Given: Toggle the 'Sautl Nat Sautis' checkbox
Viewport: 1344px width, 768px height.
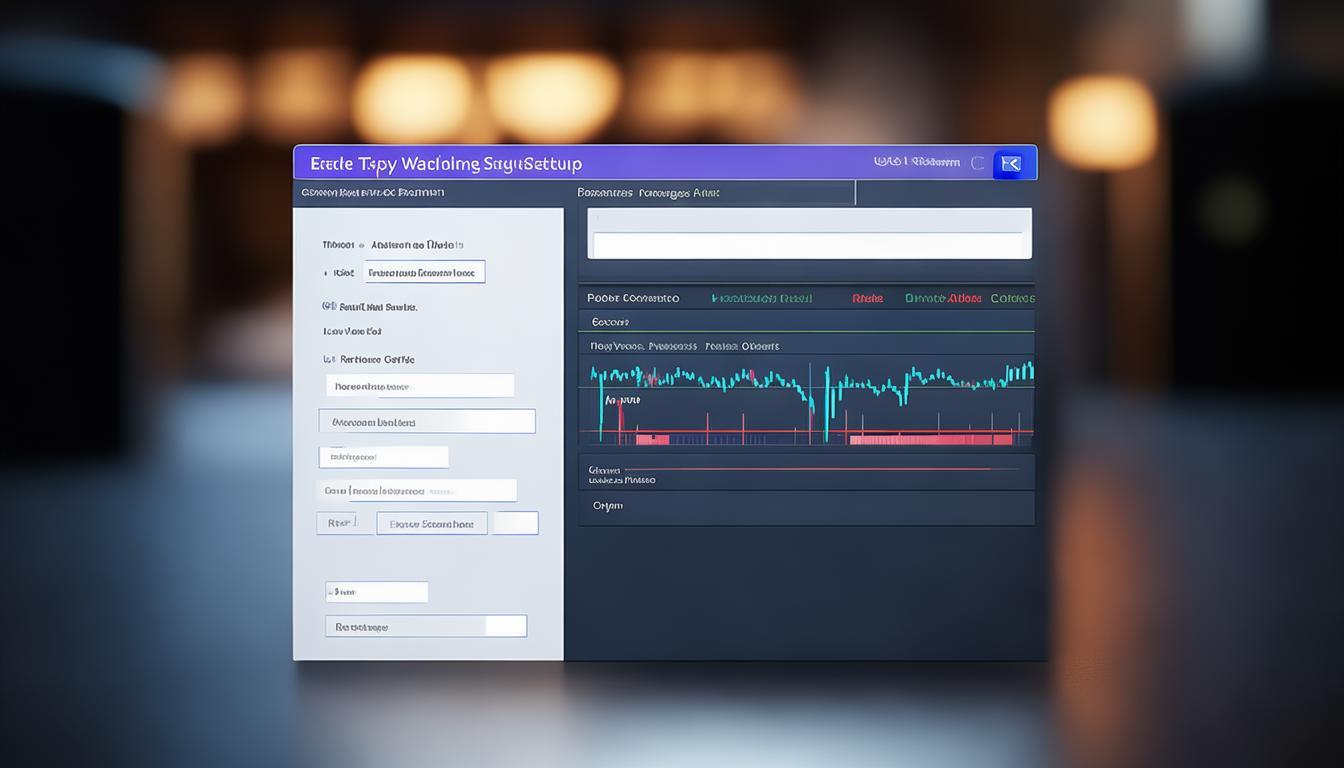Looking at the screenshot, I should [x=327, y=307].
